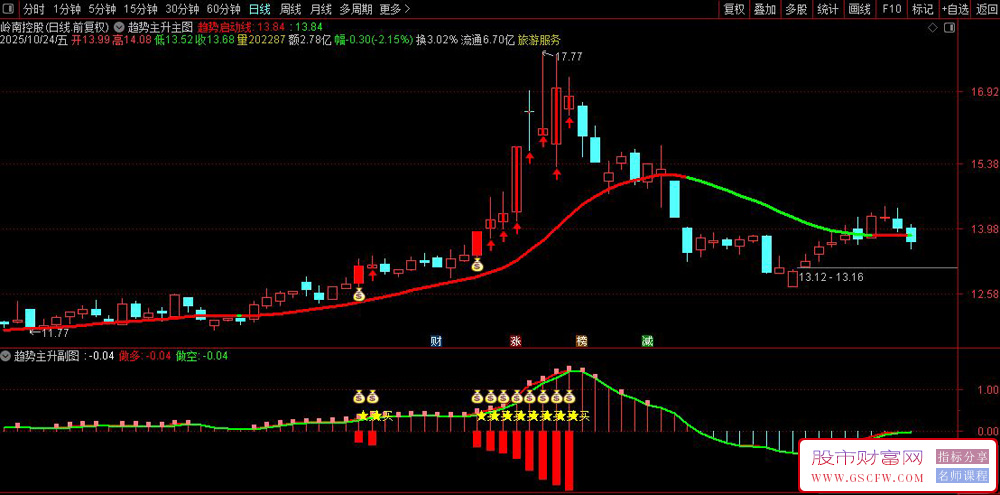The height and width of the screenshot is (495, 1000).
Task: Open the F10 company info
Action: [892, 9]
